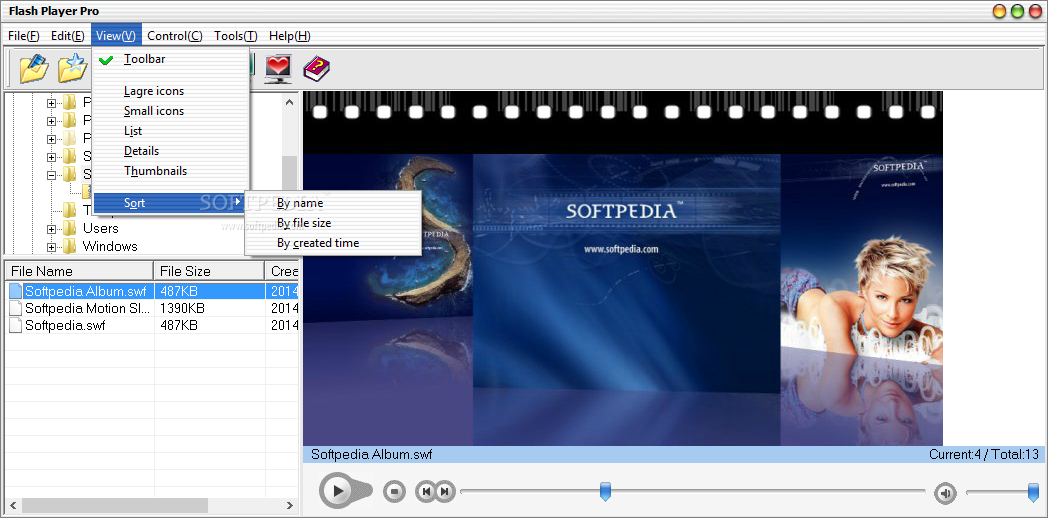
Task: Toggle the Toolbar checkmark menu item
Action: [170, 59]
